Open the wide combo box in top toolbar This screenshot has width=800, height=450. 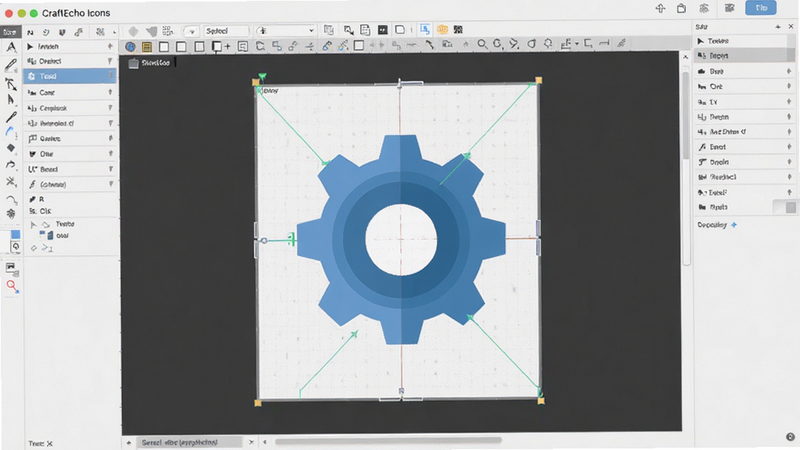point(285,31)
